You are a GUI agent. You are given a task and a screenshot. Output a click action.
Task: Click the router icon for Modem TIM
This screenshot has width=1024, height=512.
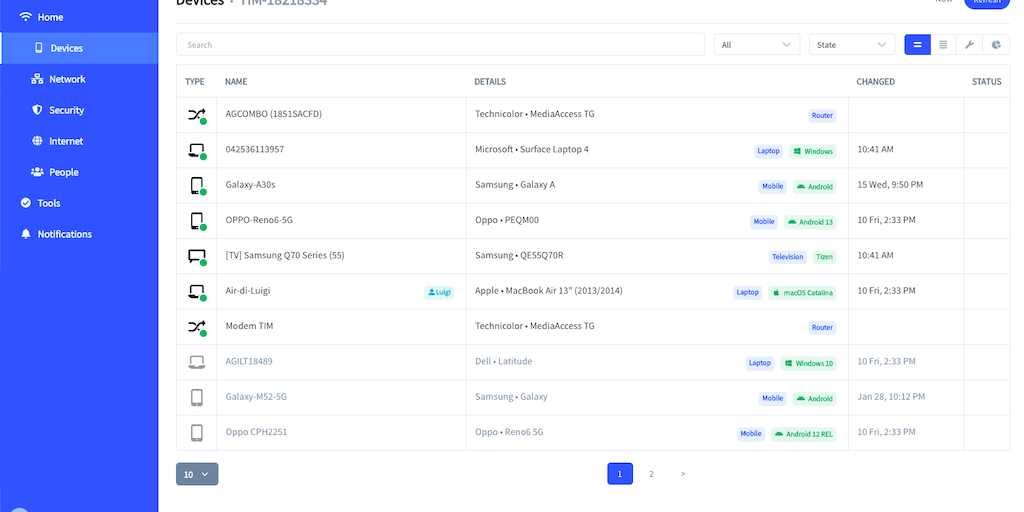point(197,327)
